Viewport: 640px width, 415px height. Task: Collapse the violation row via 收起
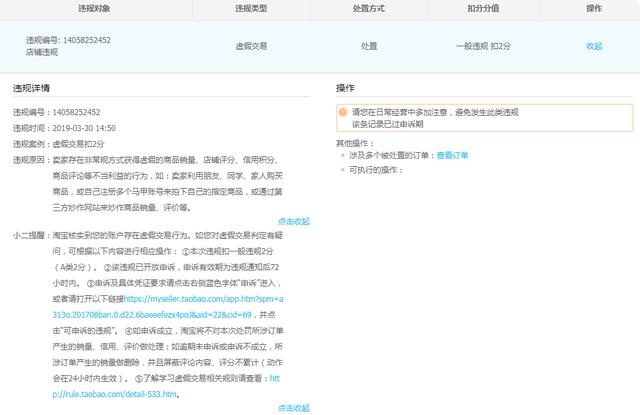(594, 46)
